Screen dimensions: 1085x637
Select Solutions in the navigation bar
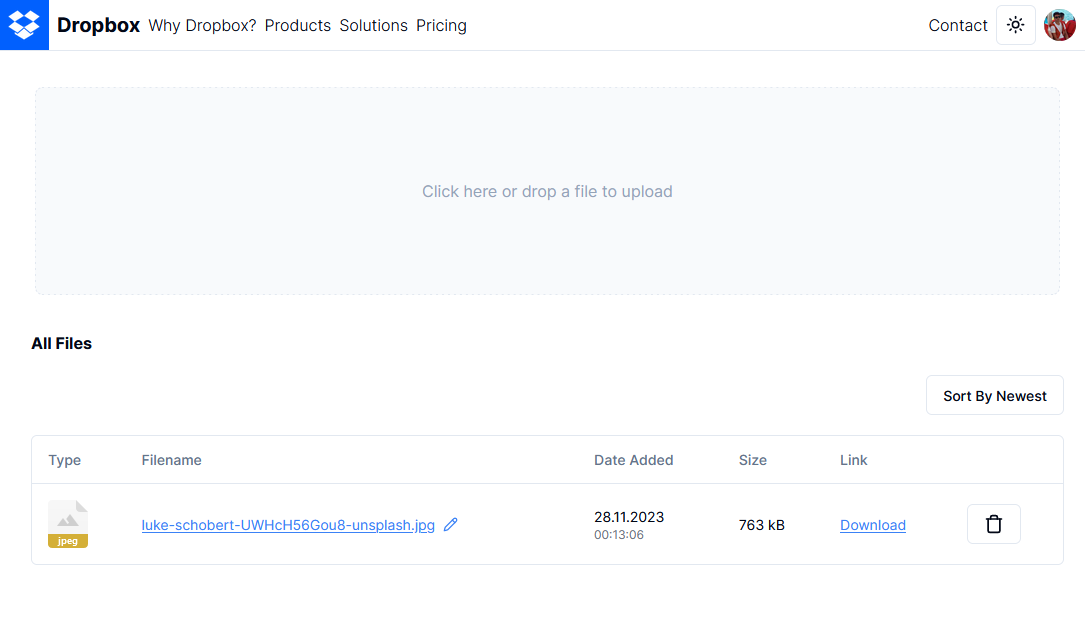373,25
